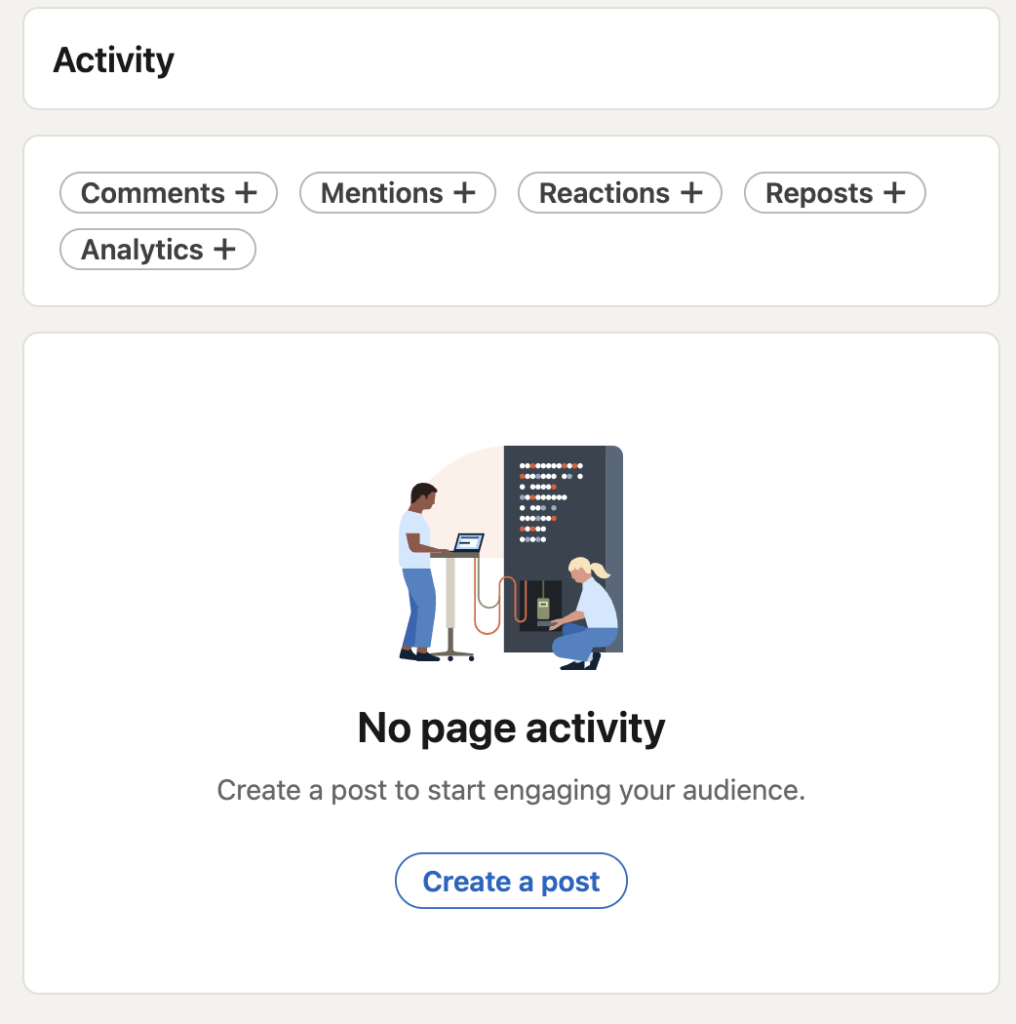Screen dimensions: 1016x1024
Task: Add the Reactions filter chip
Action: (x=620, y=193)
